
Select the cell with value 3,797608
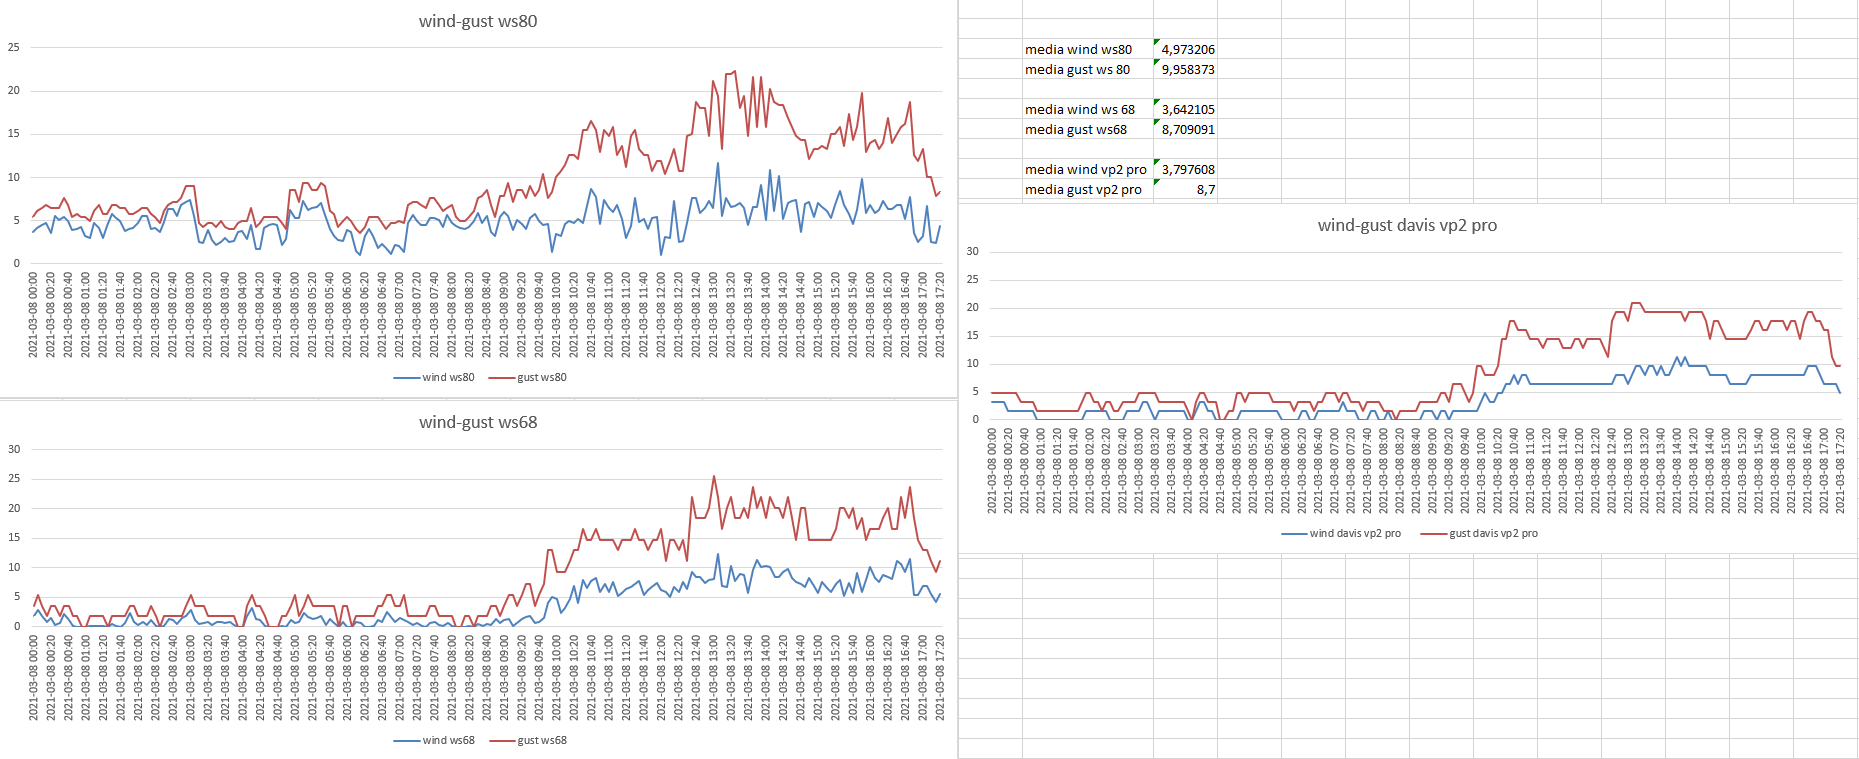pos(1185,169)
